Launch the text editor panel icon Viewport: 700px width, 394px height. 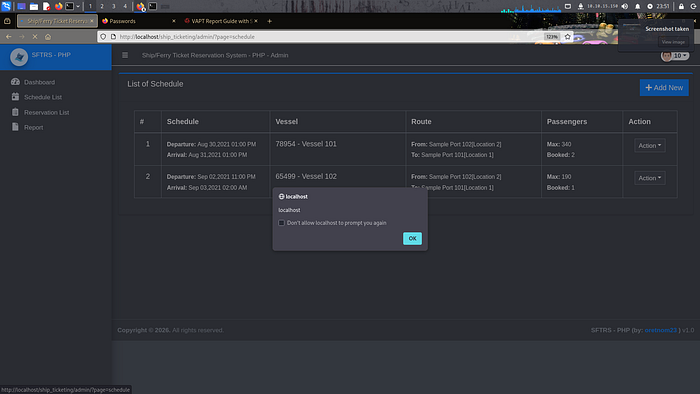coord(46,6)
